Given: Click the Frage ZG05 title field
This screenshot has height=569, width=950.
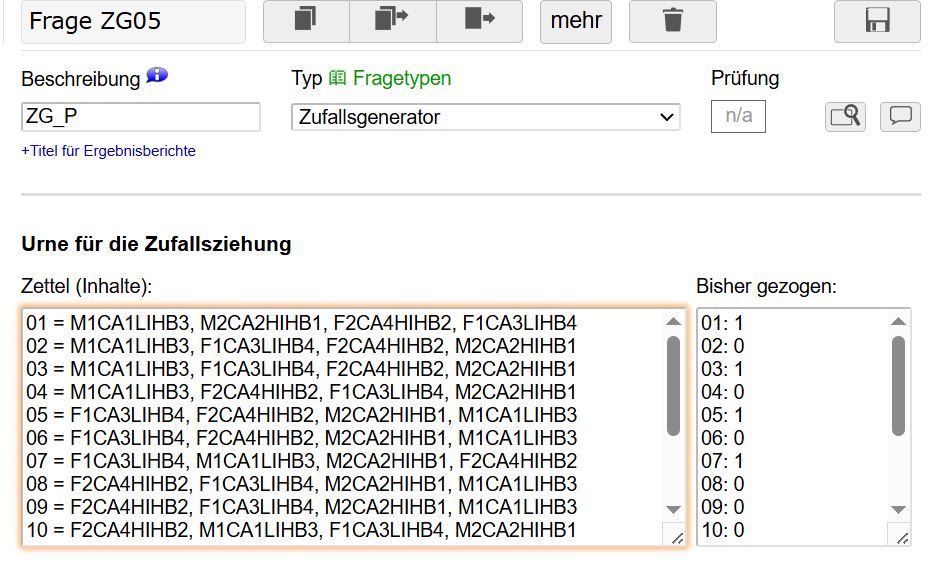Looking at the screenshot, I should 133,21.
